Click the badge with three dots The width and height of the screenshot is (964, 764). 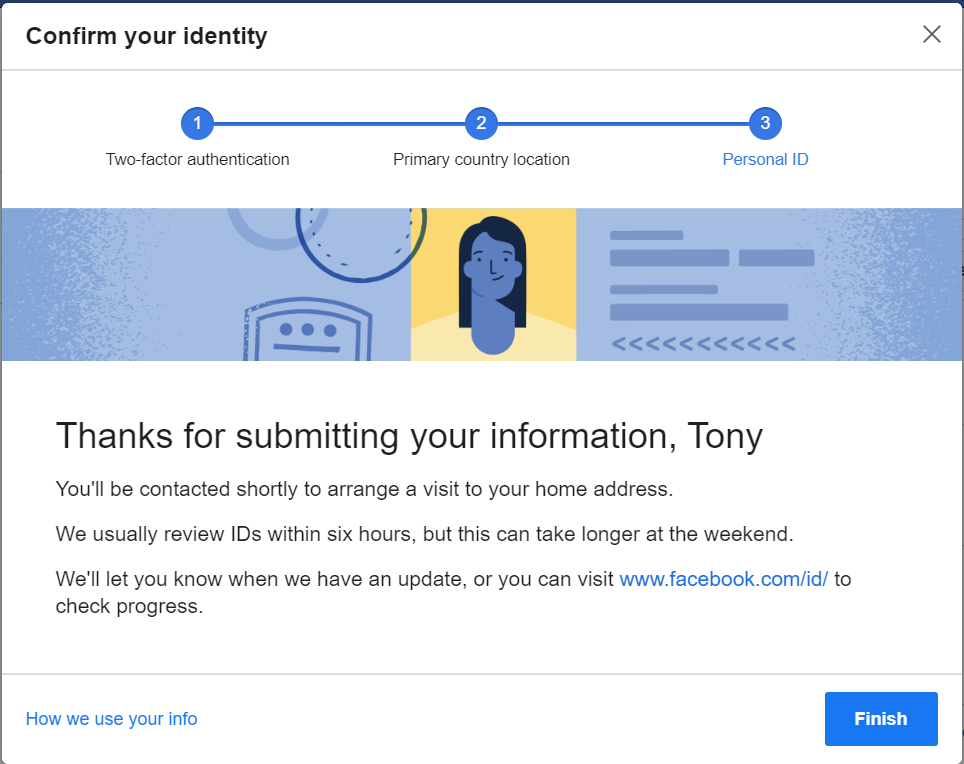pyautogui.click(x=307, y=332)
